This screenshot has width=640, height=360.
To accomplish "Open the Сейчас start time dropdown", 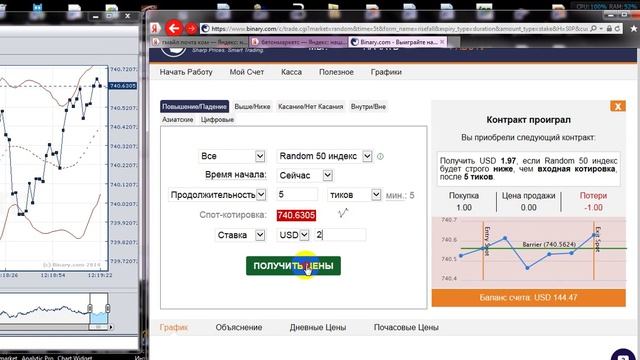I will [305, 176].
